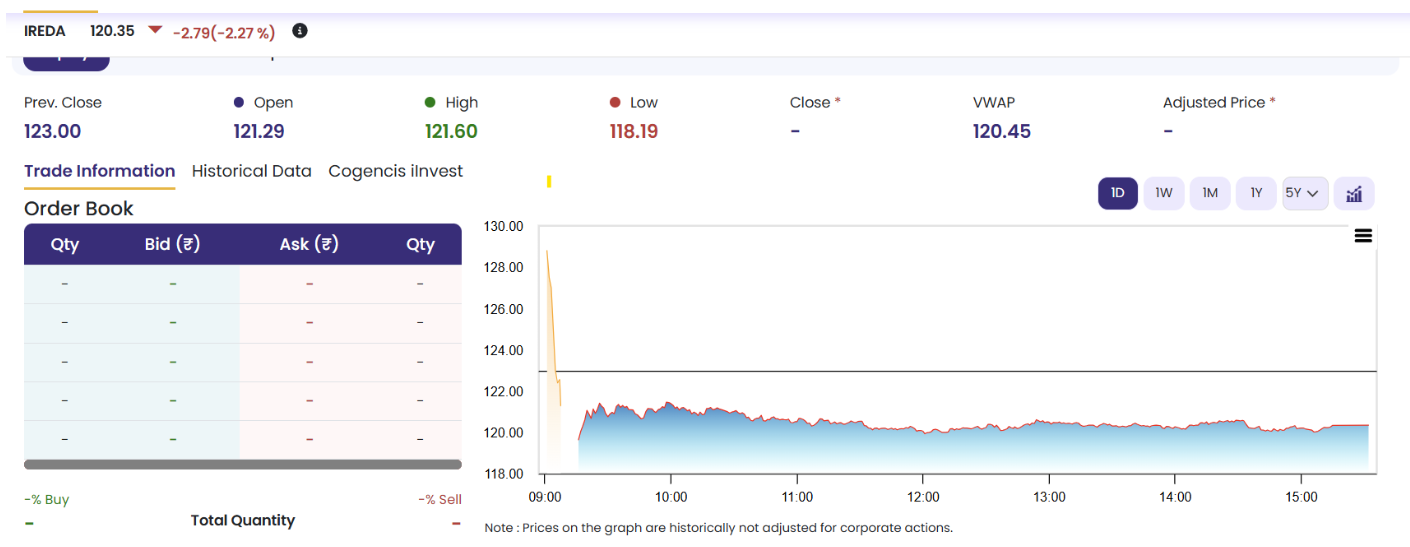1410x547 pixels.
Task: Switch chart to 1W range
Action: click(x=1164, y=193)
